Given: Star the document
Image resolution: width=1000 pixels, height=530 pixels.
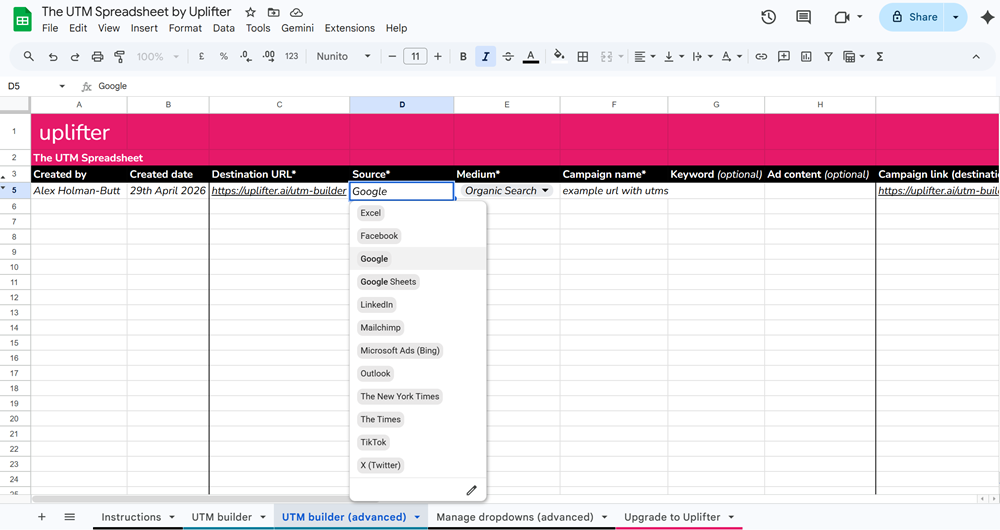Looking at the screenshot, I should click(x=251, y=12).
